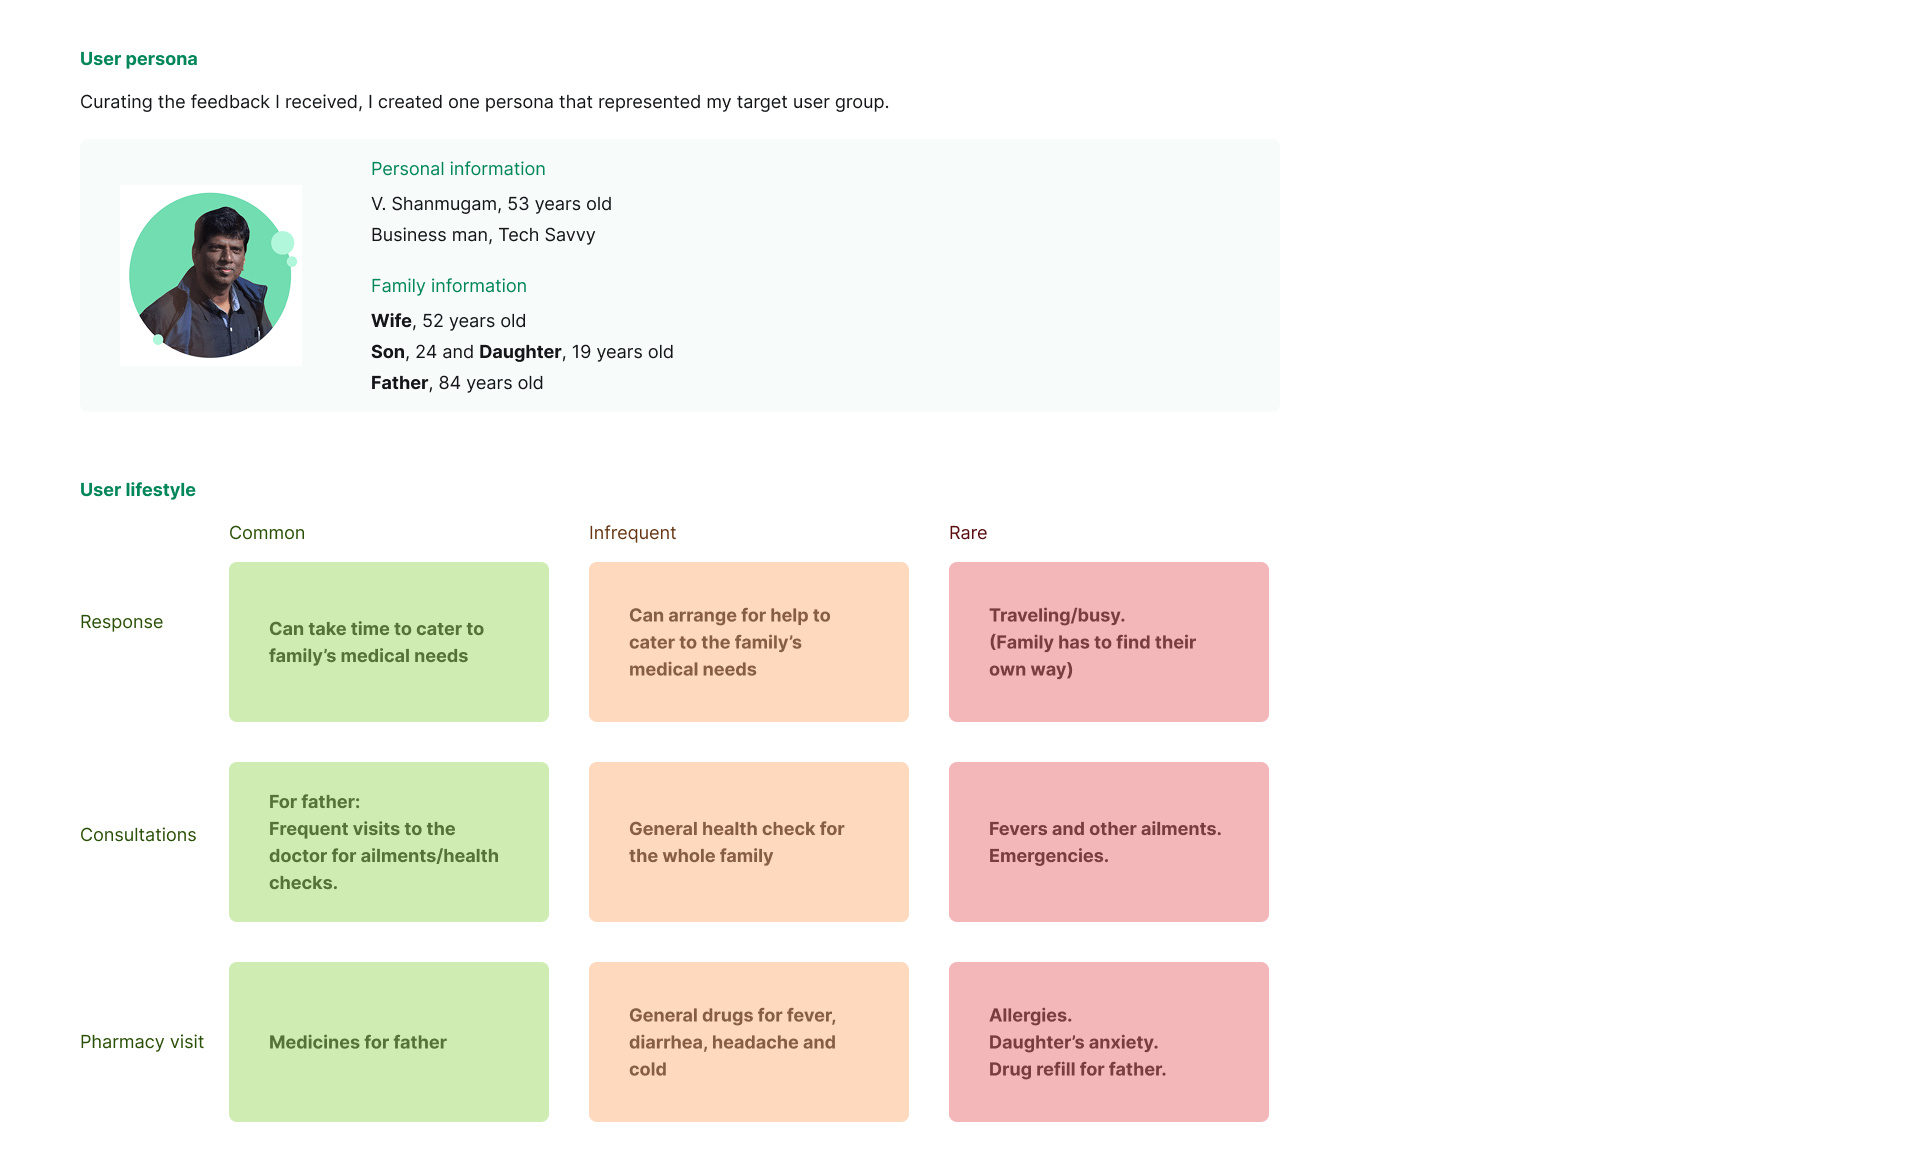Click the "V. Shanmugam, 53 years old" text
Viewport: 1920px width, 1170px height.
491,204
